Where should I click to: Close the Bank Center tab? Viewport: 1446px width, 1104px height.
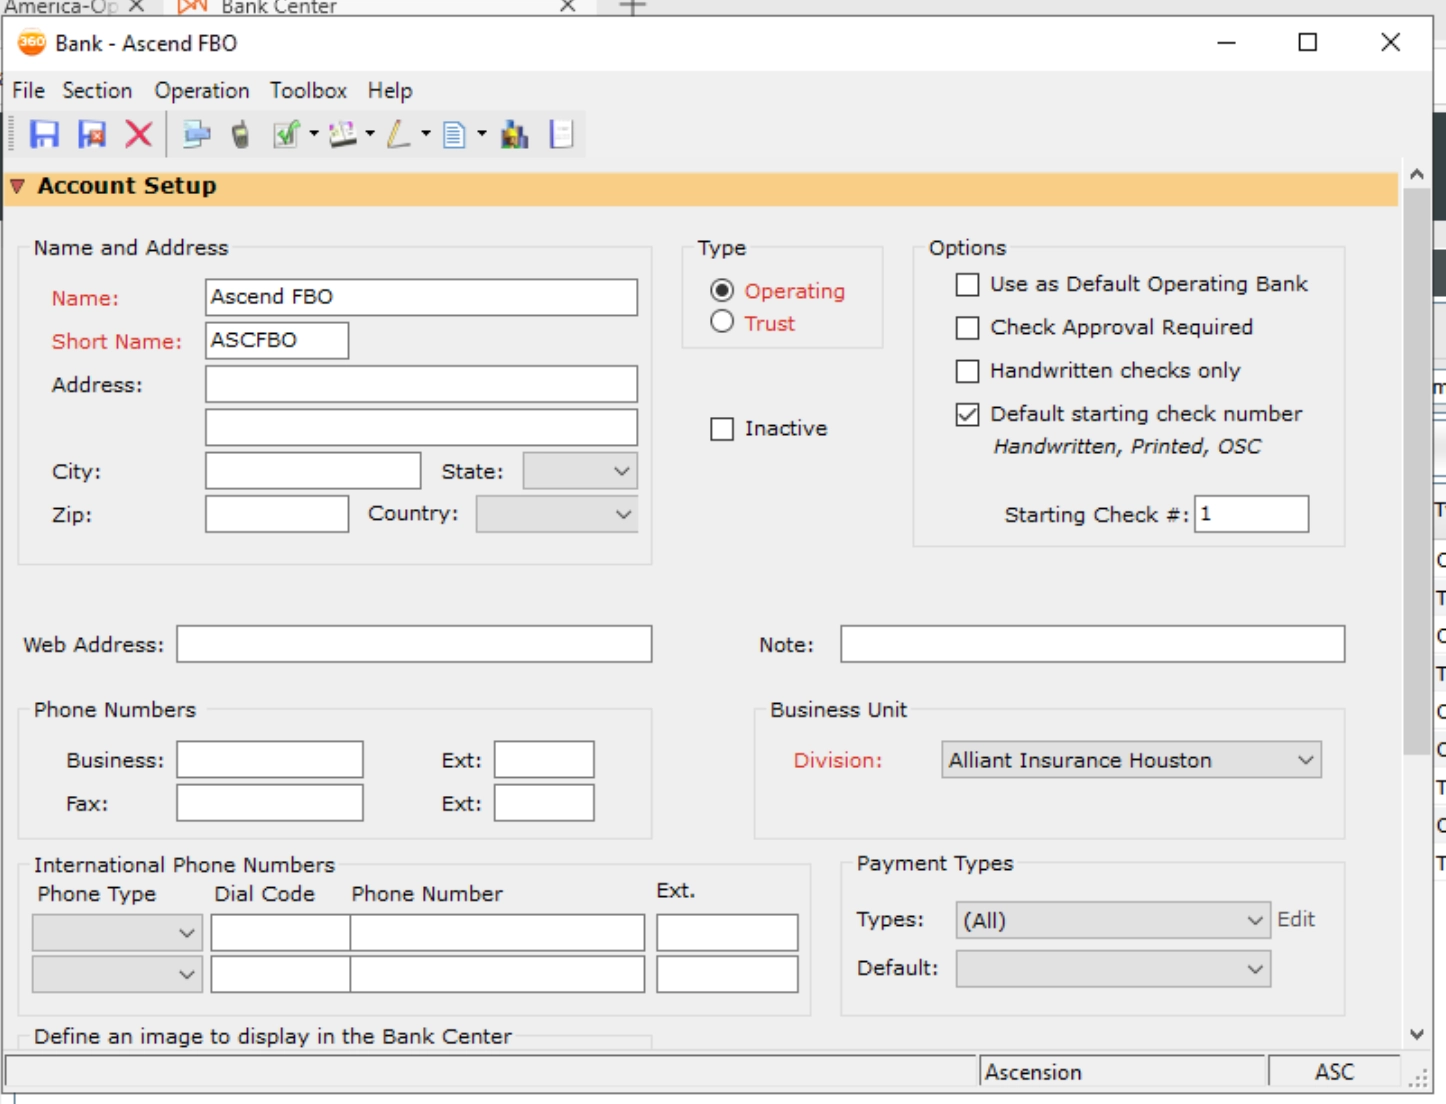(567, 6)
